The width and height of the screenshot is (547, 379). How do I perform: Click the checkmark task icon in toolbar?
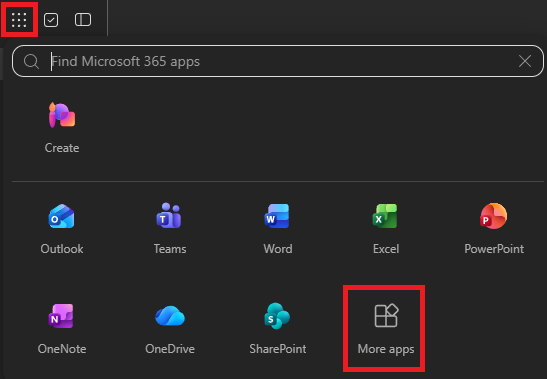pyautogui.click(x=51, y=20)
